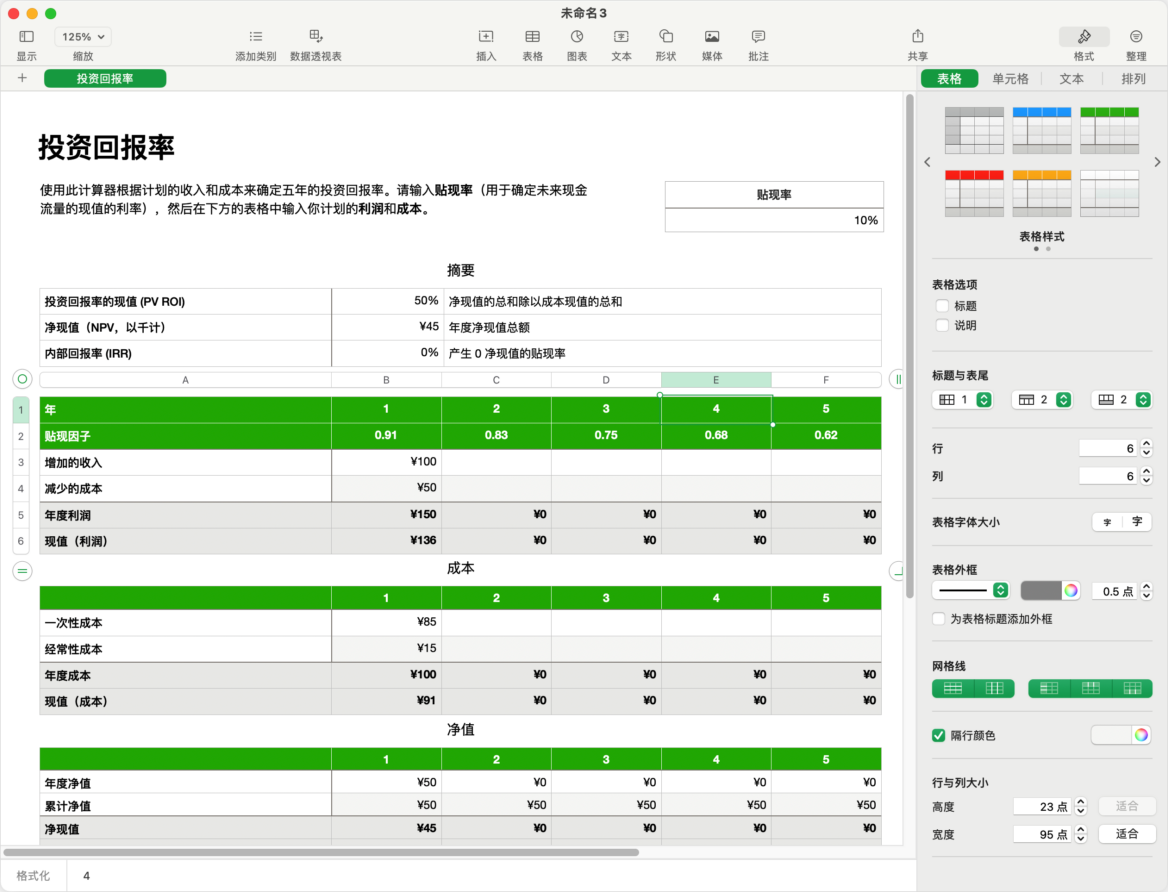Viewport: 1168px width, 892px height.
Task: Click the 适合 button beside 宽度
Action: point(1126,834)
